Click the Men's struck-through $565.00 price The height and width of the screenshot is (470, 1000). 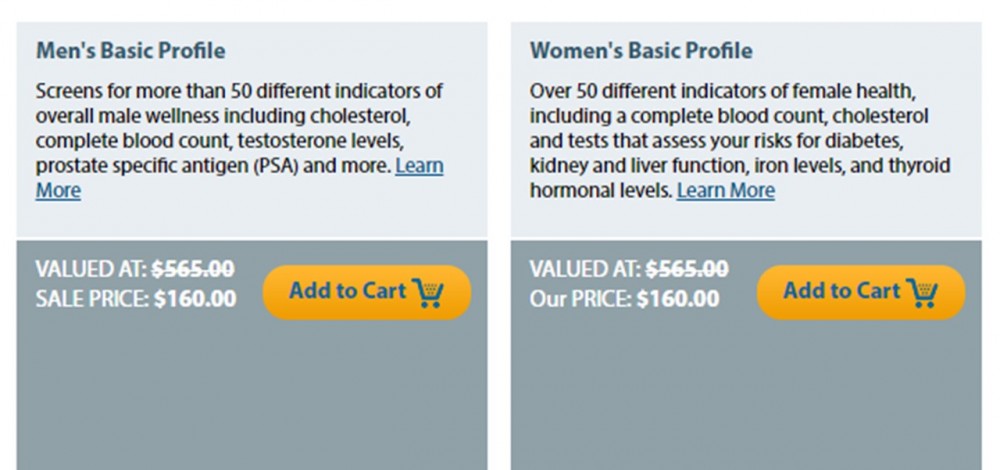(193, 269)
